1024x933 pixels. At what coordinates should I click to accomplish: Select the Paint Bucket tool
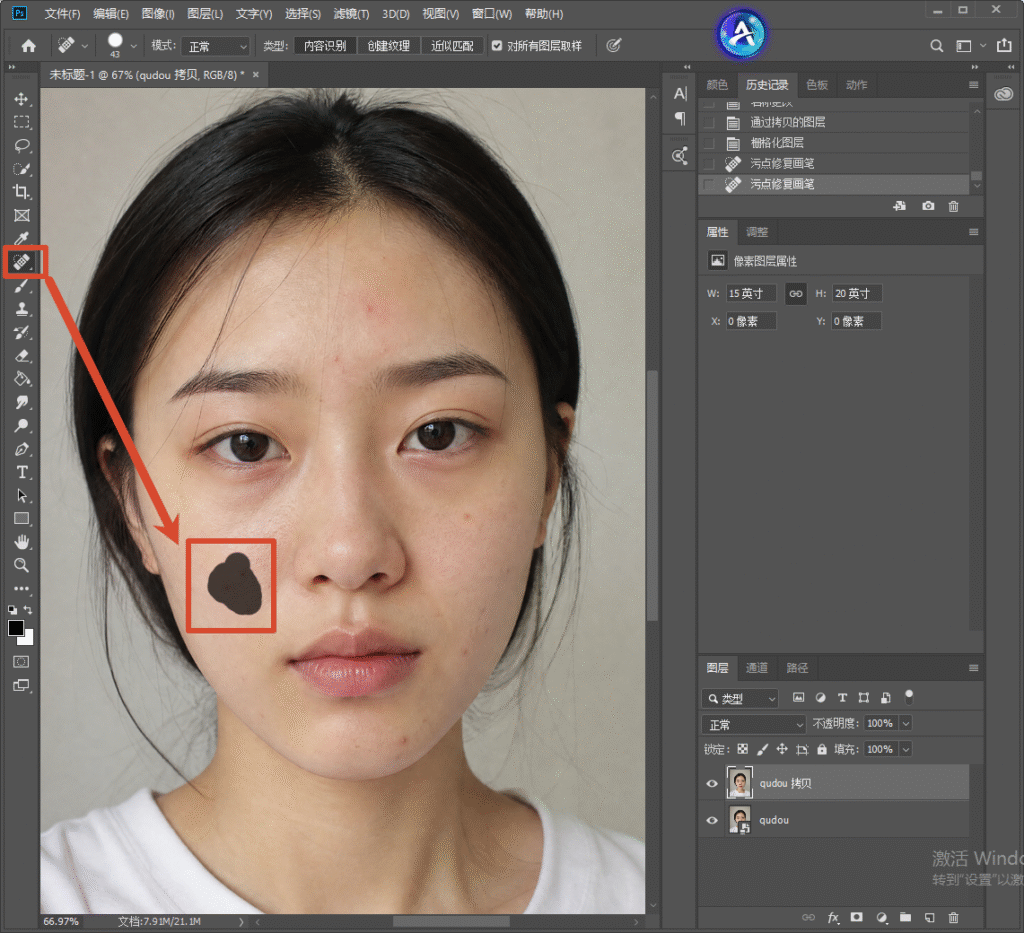point(22,379)
